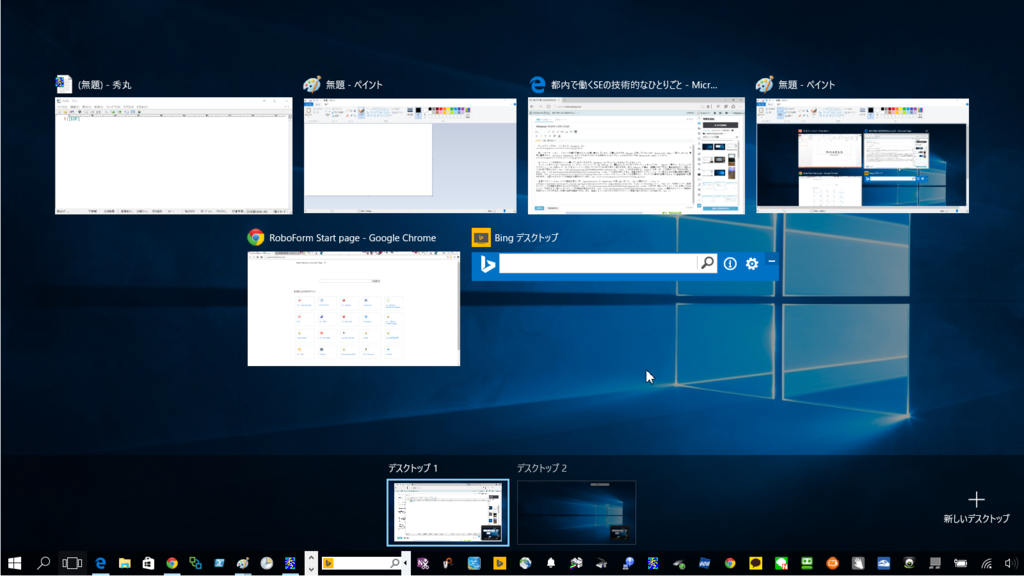The width and height of the screenshot is (1024, 576).
Task: Click the battery tray icon
Action: (x=960, y=563)
